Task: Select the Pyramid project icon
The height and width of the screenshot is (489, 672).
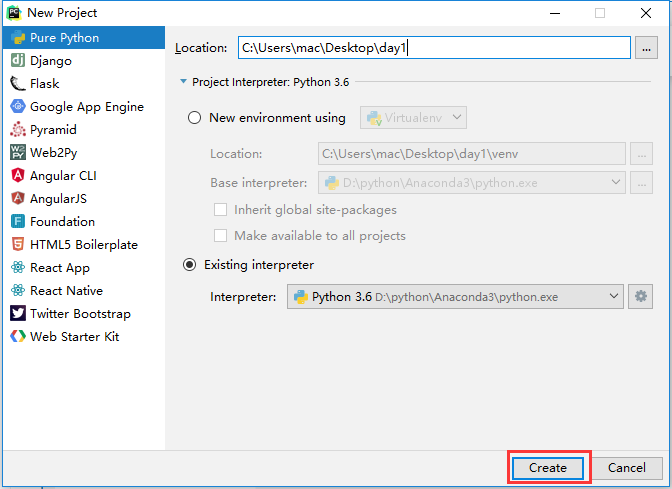Action: (x=17, y=130)
